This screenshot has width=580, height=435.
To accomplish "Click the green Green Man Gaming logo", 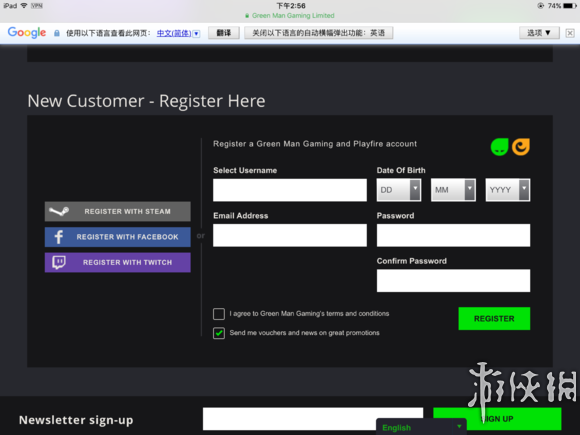I will point(499,147).
